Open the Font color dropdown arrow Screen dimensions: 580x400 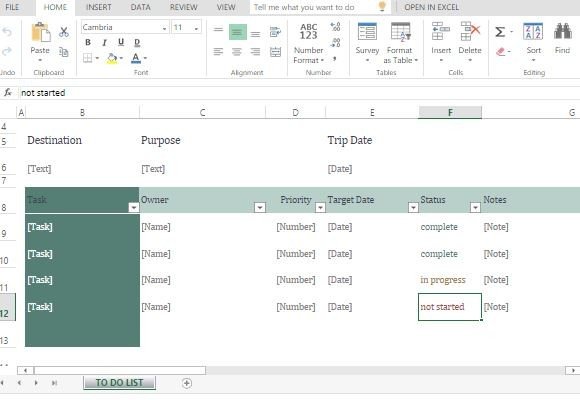click(145, 58)
